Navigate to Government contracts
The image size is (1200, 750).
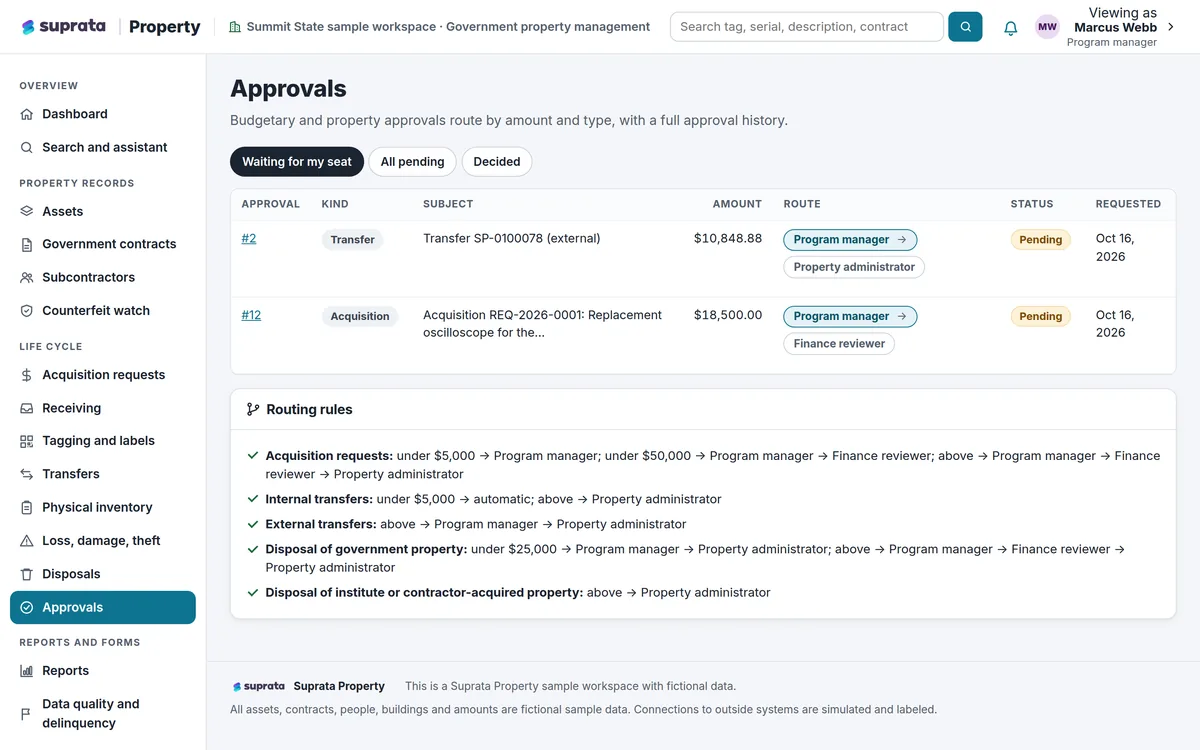[x=103, y=244]
